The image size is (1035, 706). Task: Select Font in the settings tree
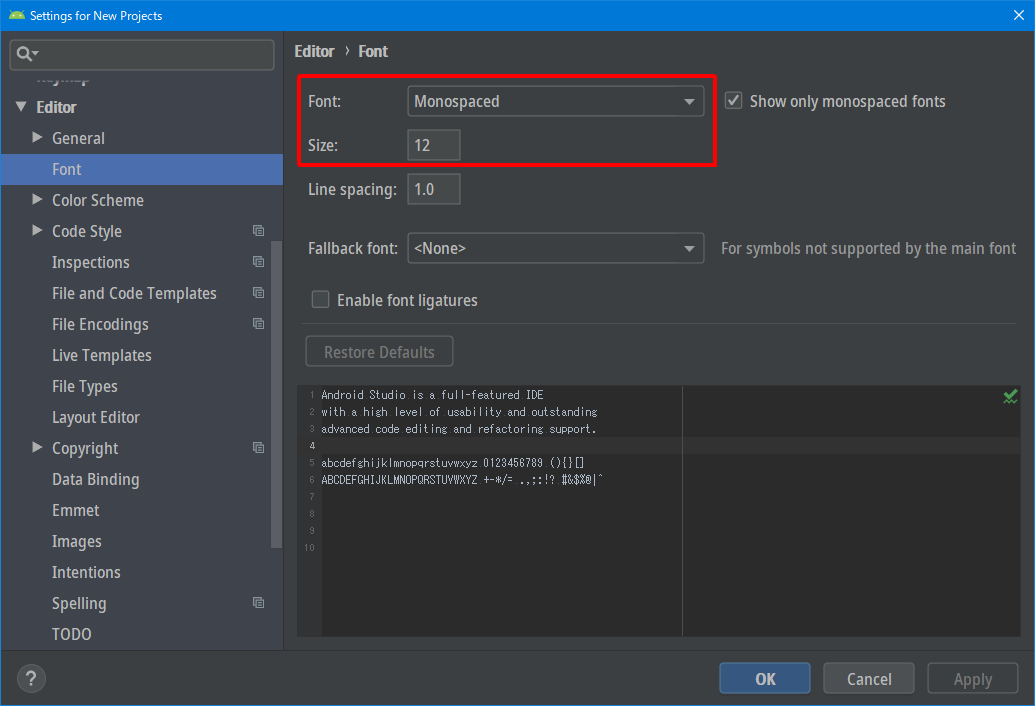click(x=142, y=170)
